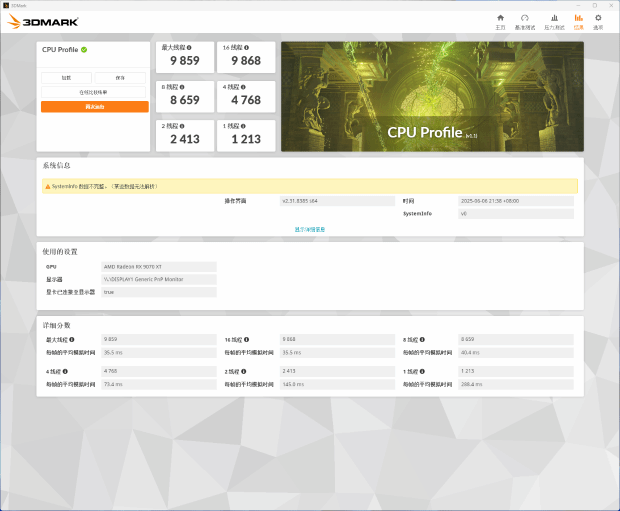Click the 16 threads score 9 868
Viewport: 620px width, 511px height.
click(246, 61)
